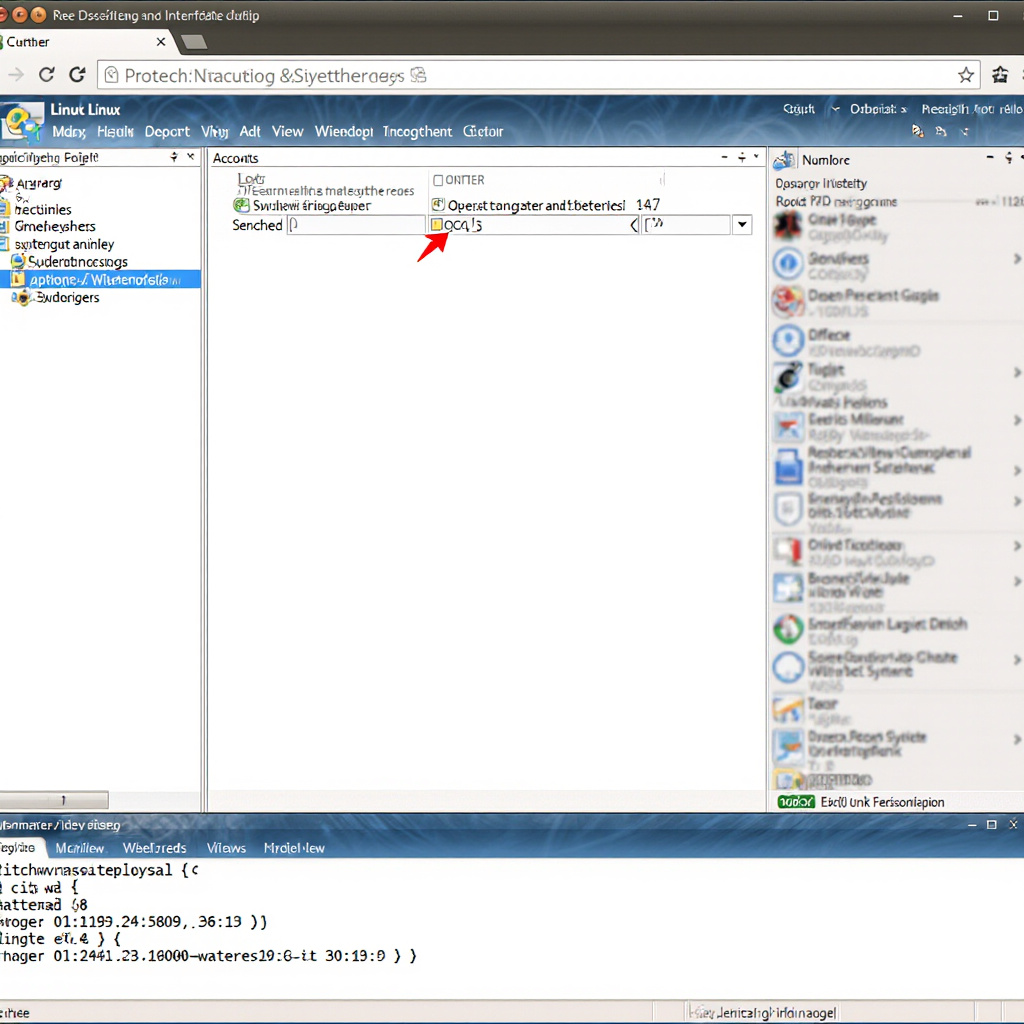Click the Linut Linux application logo

pos(20,122)
